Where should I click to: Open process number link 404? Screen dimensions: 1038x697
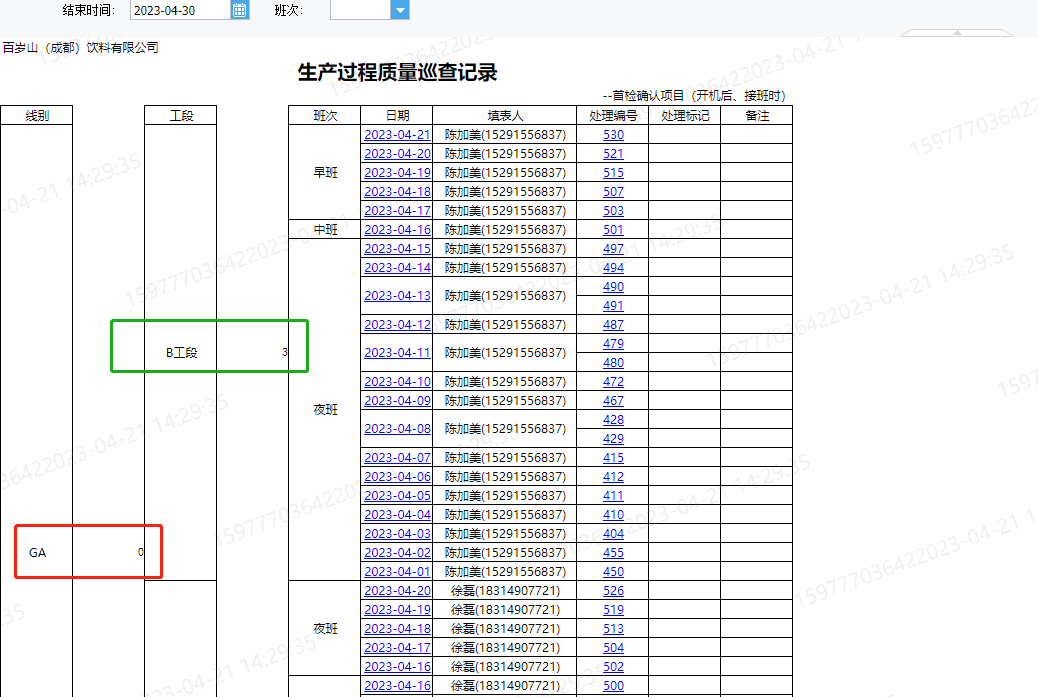coord(613,534)
